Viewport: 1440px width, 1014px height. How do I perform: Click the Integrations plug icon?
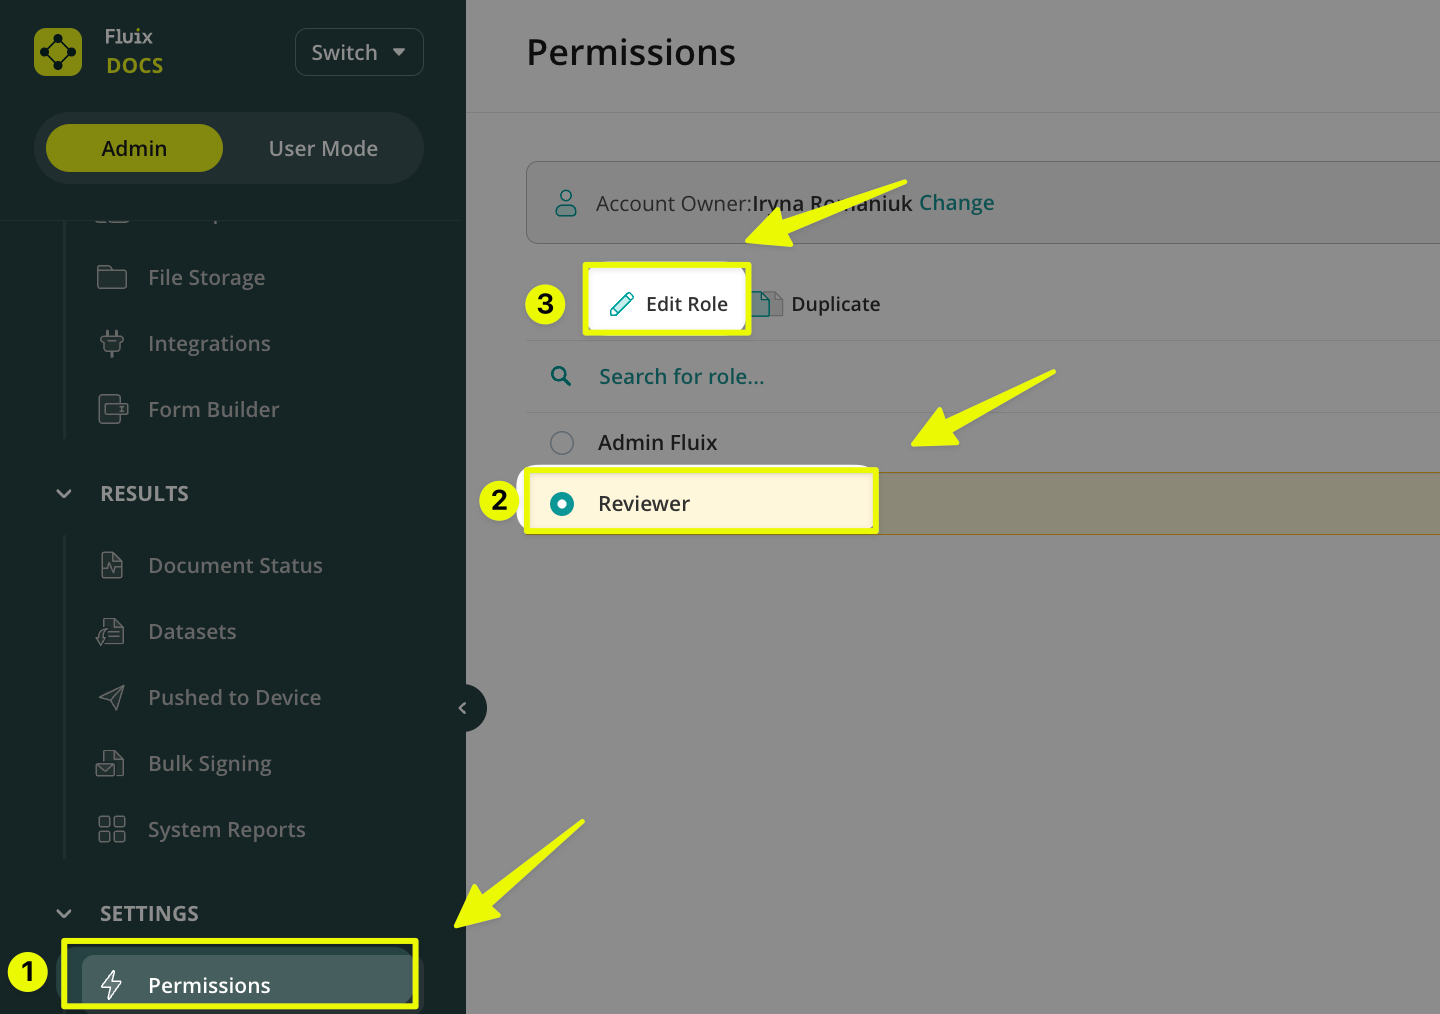click(x=112, y=343)
